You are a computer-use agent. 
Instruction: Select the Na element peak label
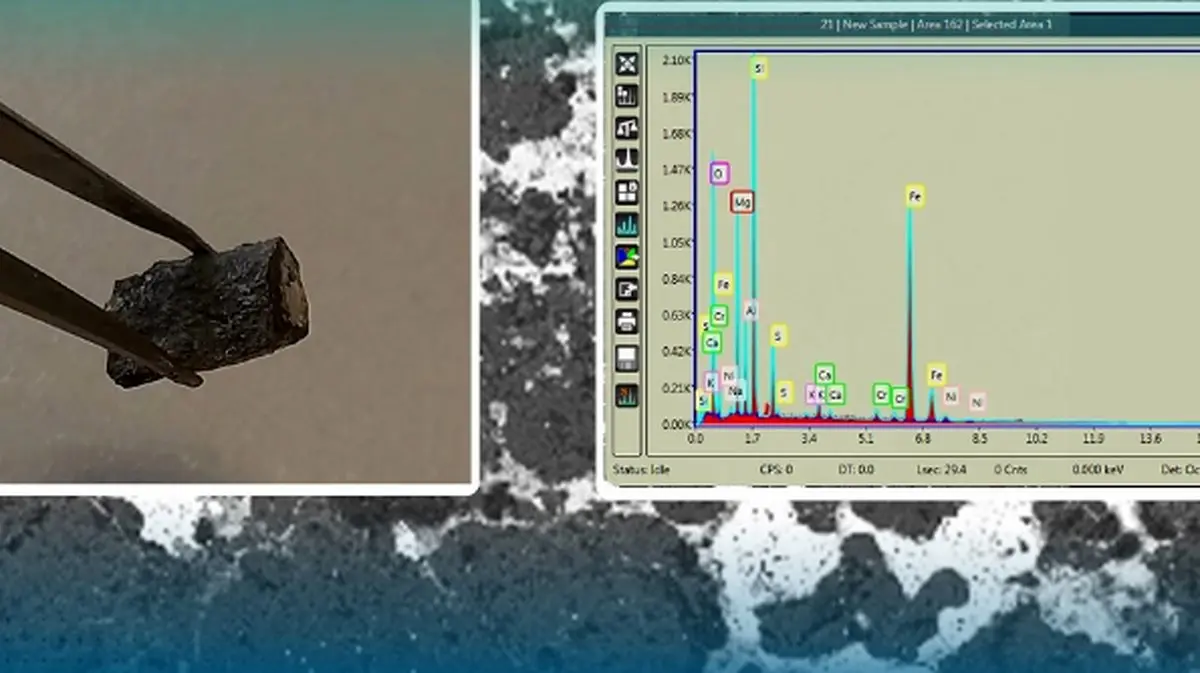coord(735,391)
